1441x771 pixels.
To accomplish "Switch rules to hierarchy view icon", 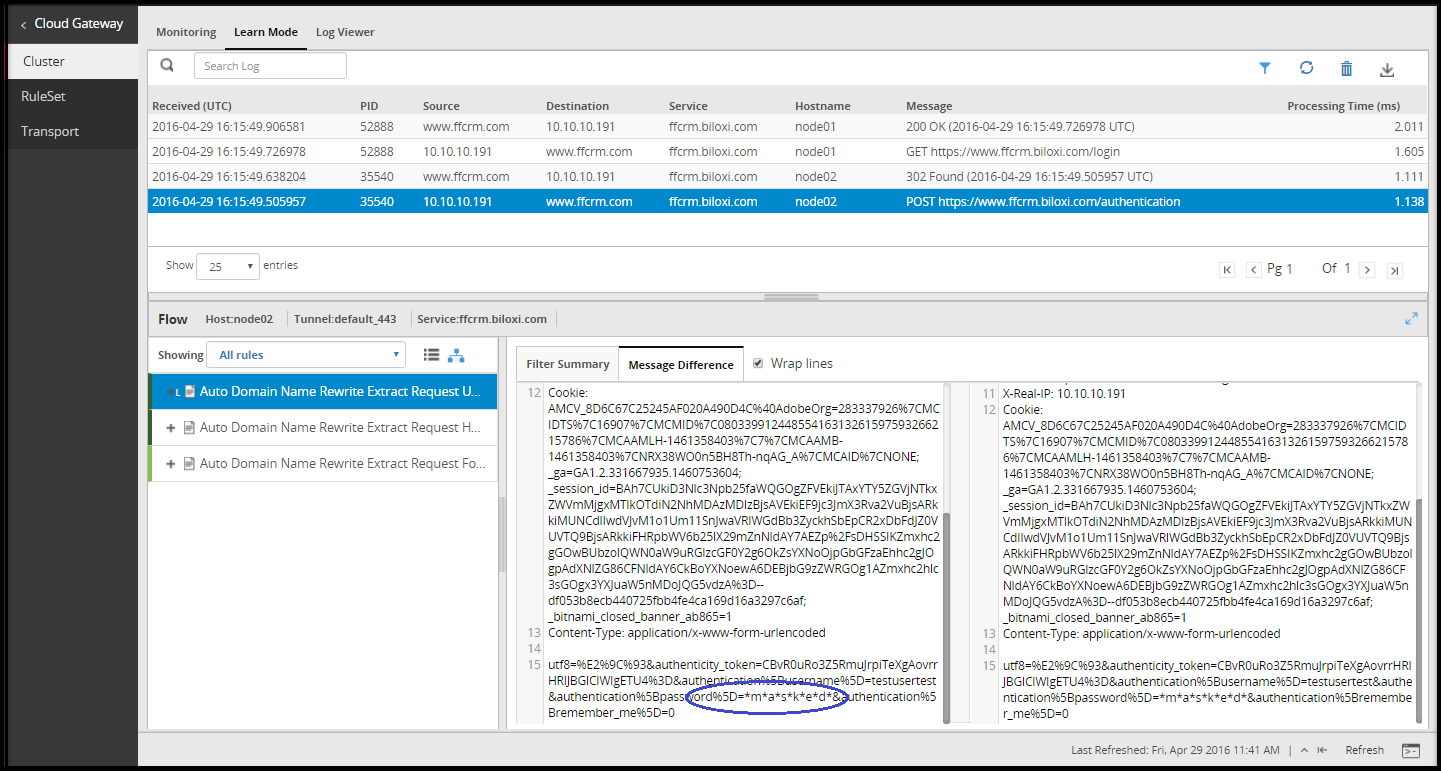I will 457,355.
